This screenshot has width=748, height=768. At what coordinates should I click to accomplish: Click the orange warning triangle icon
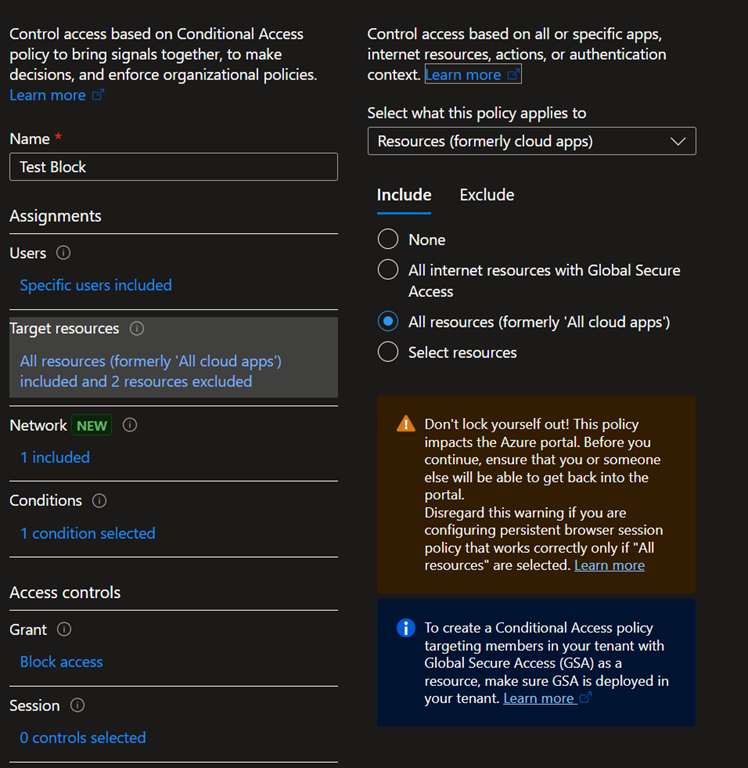405,424
